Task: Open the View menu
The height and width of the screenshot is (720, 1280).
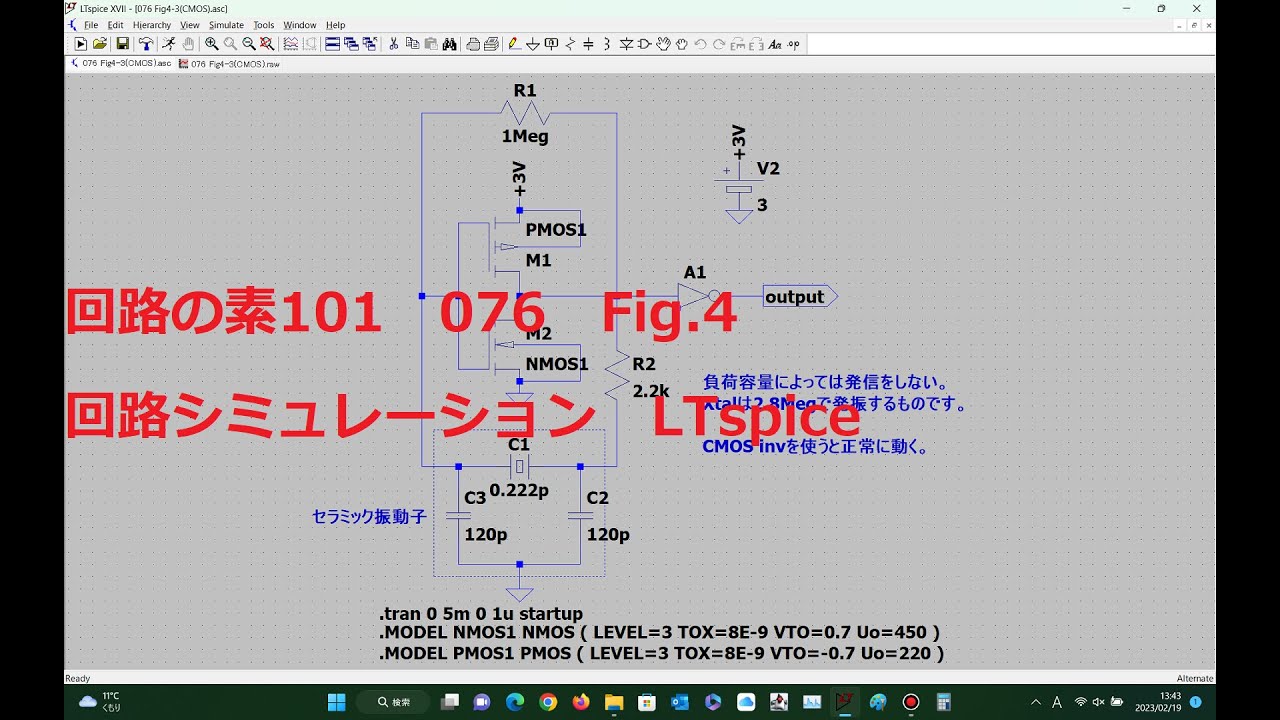Action: 189,25
